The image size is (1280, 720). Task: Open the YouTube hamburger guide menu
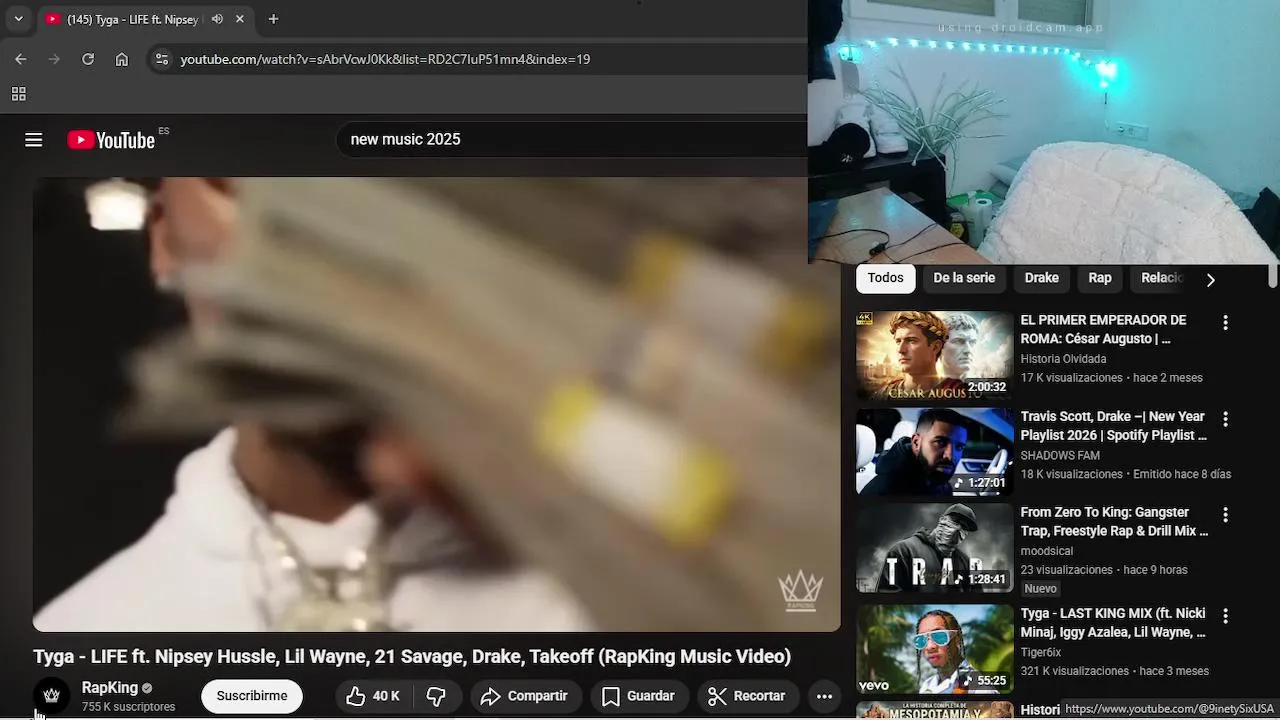click(x=34, y=140)
